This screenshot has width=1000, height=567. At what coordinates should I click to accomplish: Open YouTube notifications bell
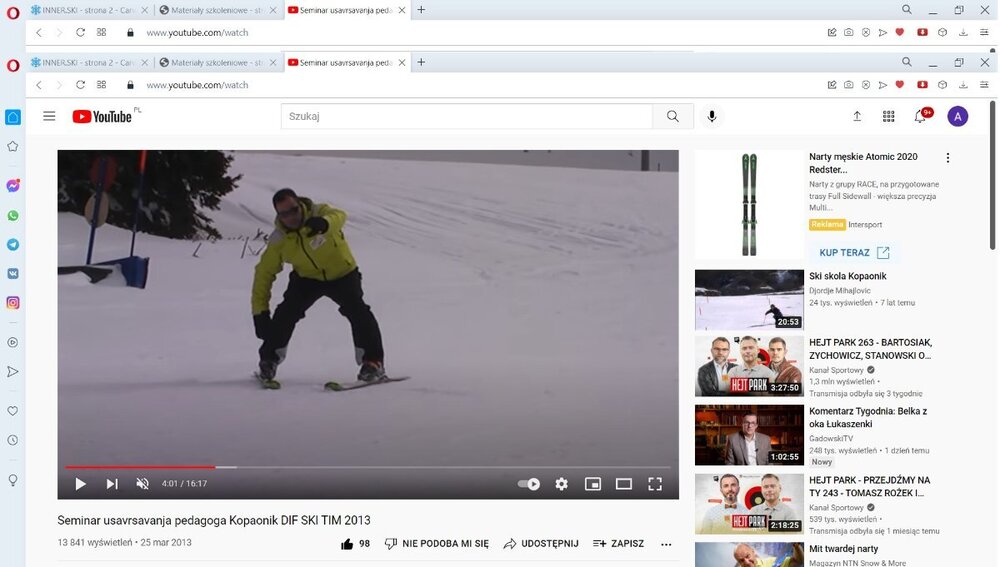coord(920,117)
